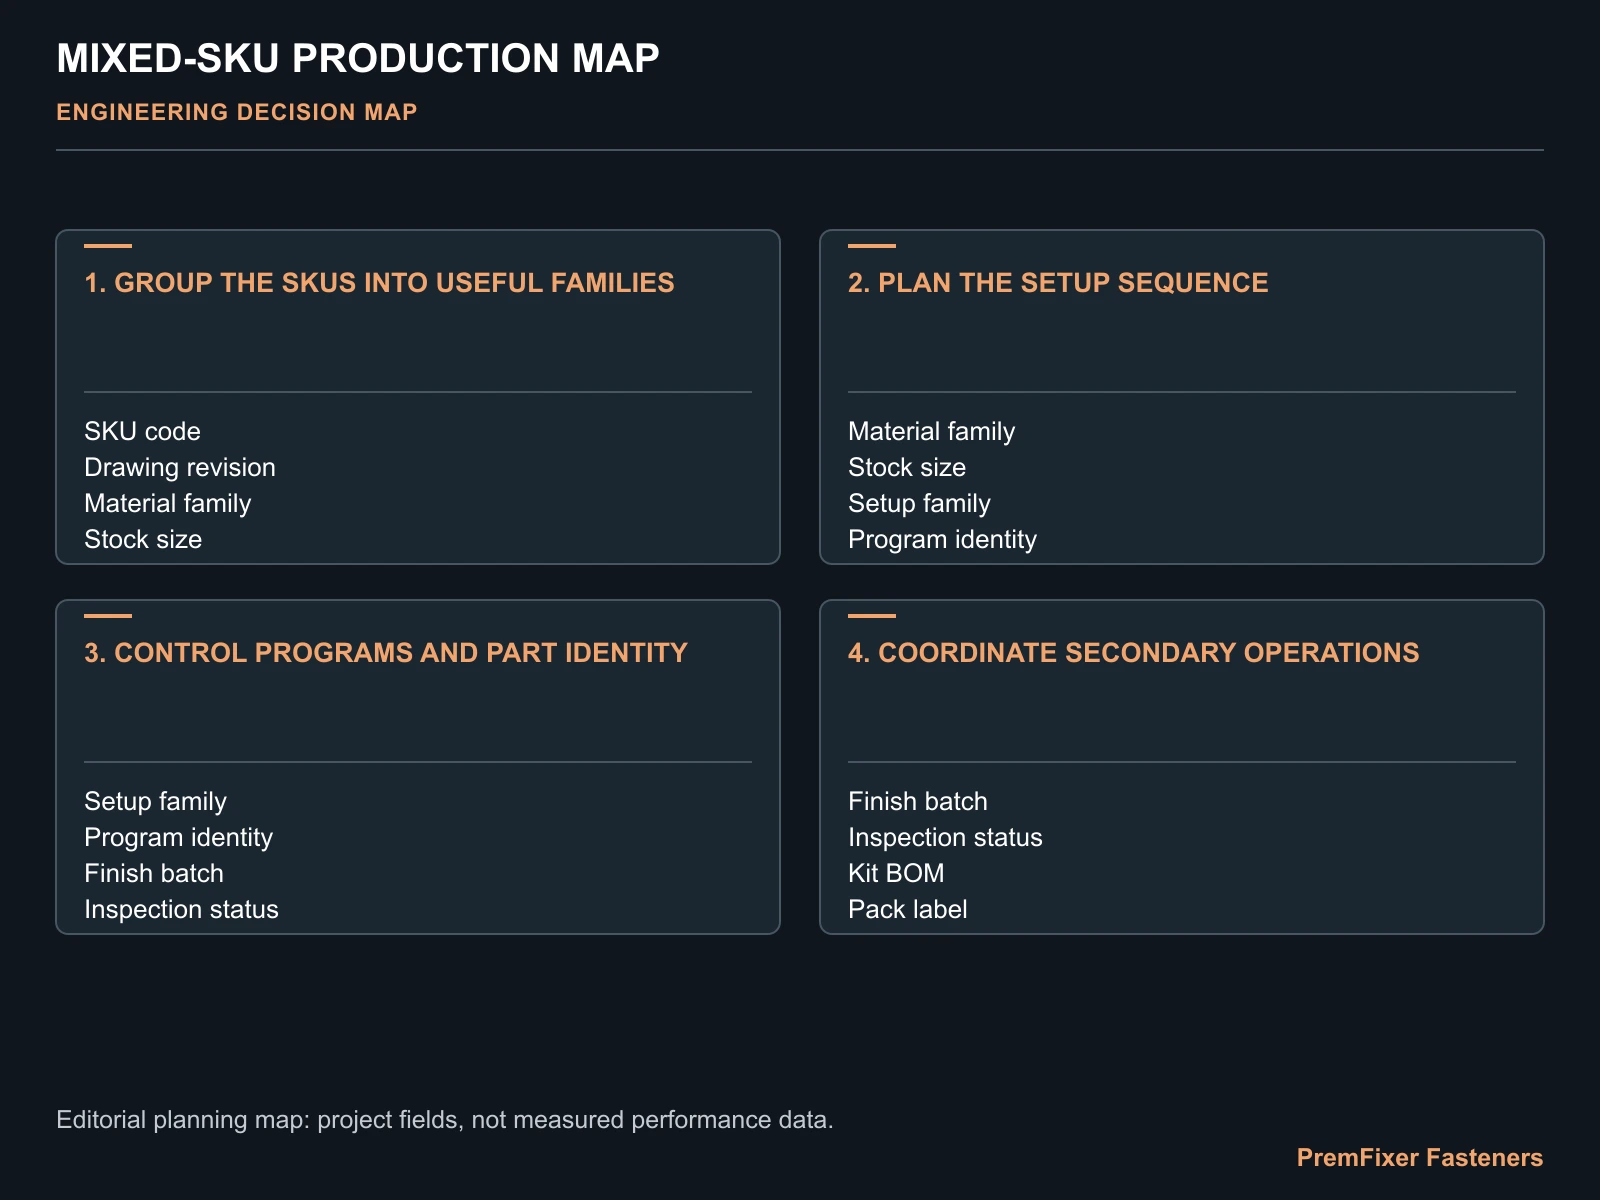This screenshot has height=1200, width=1600.
Task: Click heading "2. PLAN THE SETUP SEQUENCE"
Action: pyautogui.click(x=1058, y=283)
